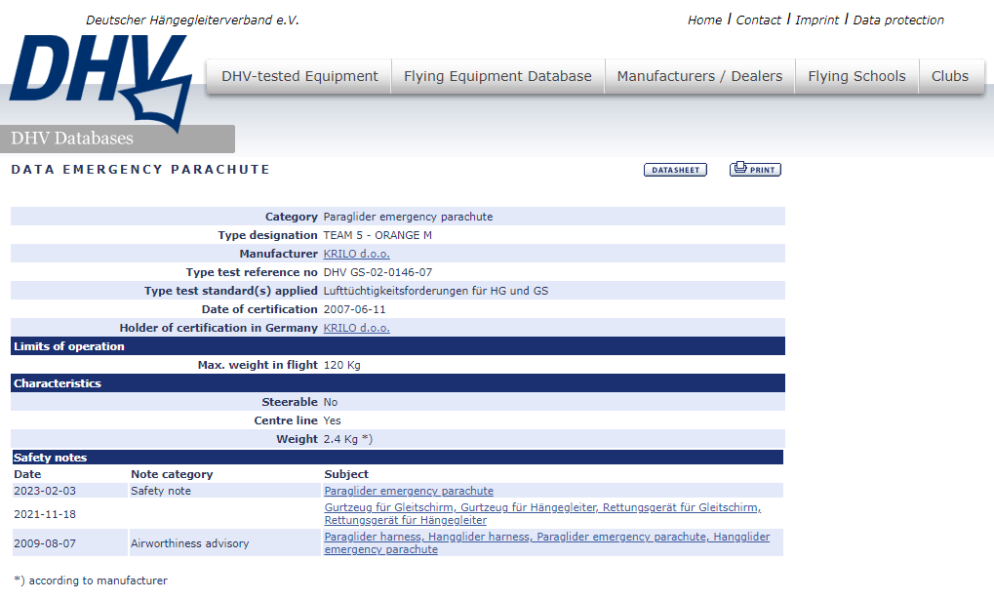This screenshot has height=600, width=994.
Task: Go to the Clubs menu
Action: [x=950, y=77]
